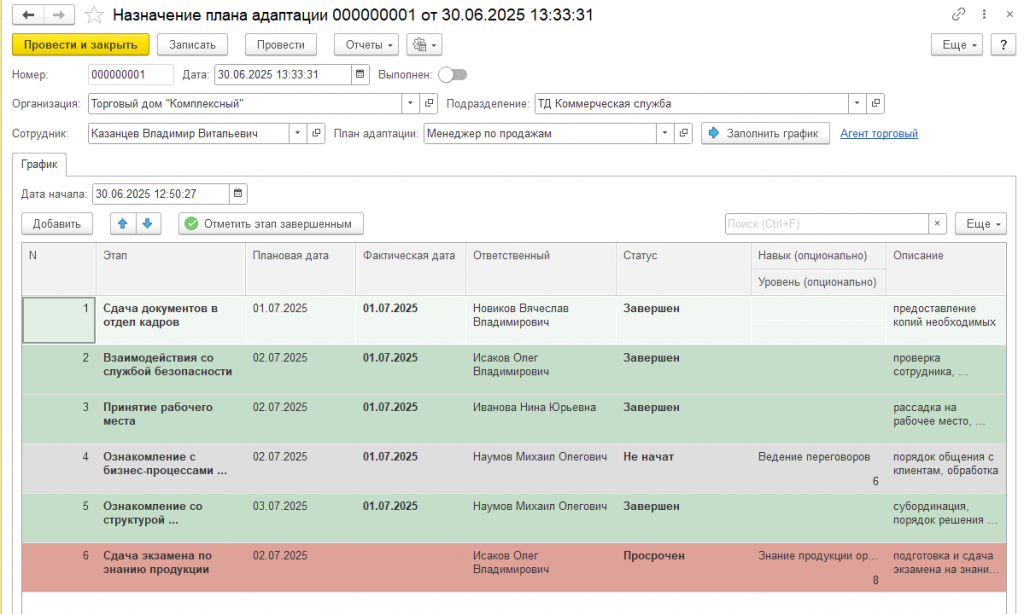Open the Организация record with its open icon

click(429, 104)
